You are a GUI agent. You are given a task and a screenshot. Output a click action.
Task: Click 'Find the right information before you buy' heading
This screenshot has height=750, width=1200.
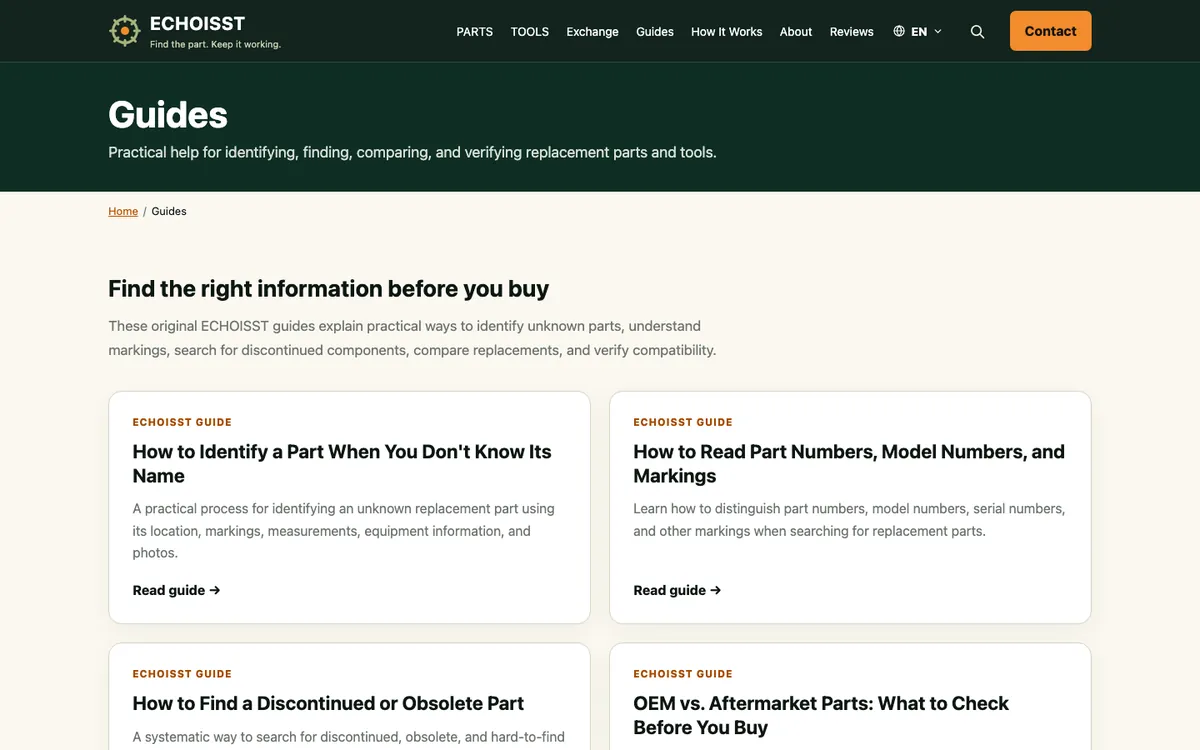click(x=328, y=288)
